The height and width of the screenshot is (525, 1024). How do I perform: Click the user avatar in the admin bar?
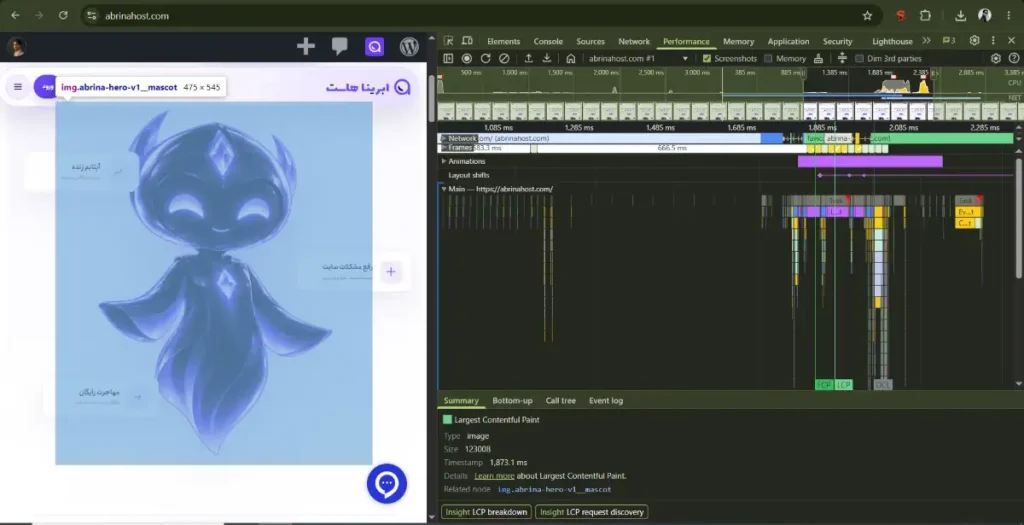[16, 46]
